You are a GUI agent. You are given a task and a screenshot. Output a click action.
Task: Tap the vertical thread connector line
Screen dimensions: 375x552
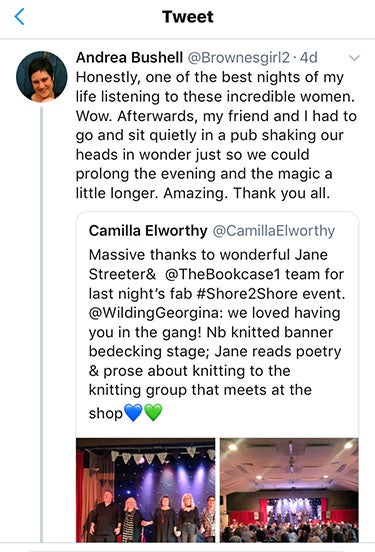(x=42, y=324)
